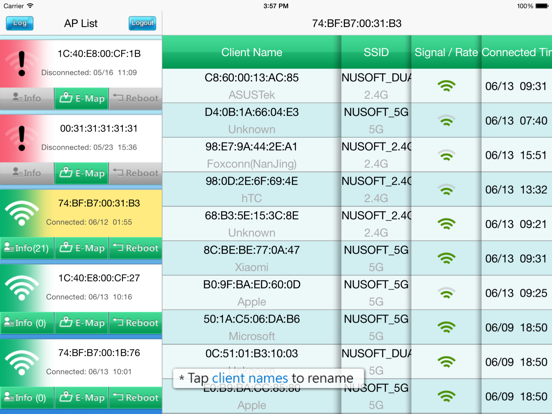The image size is (552, 414).
Task: Tap Wi-Fi icon of AP 1C:40:E8:00:CF:27
Action: 22,288
